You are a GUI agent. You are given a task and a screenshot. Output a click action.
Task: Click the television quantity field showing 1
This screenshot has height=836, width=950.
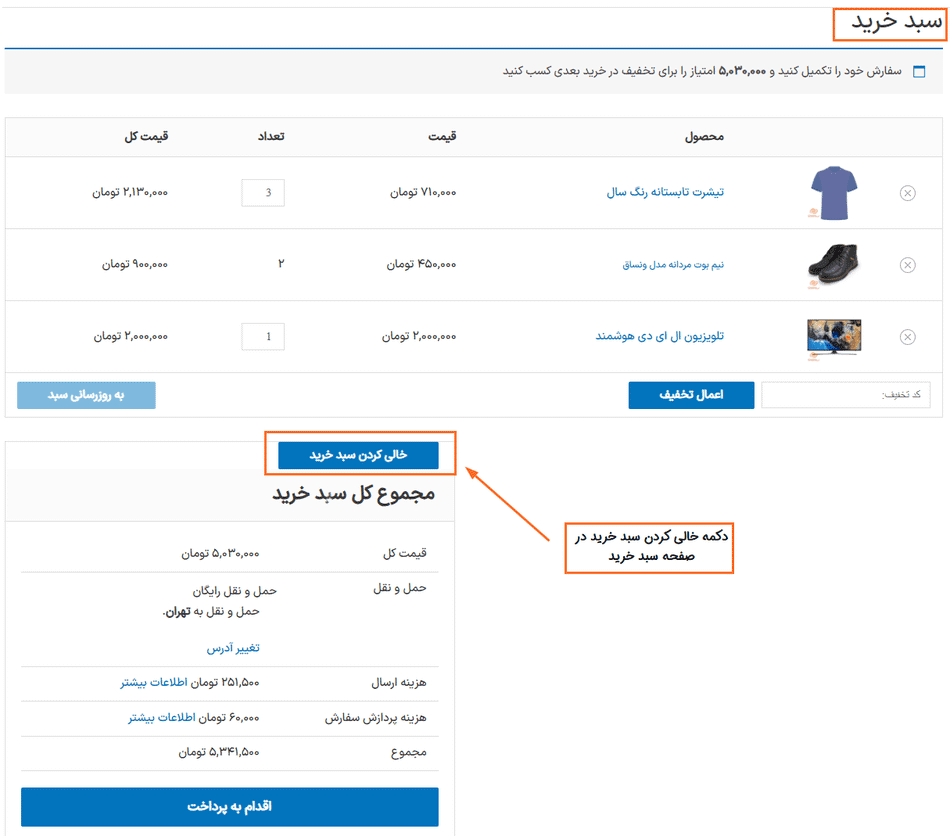263,336
